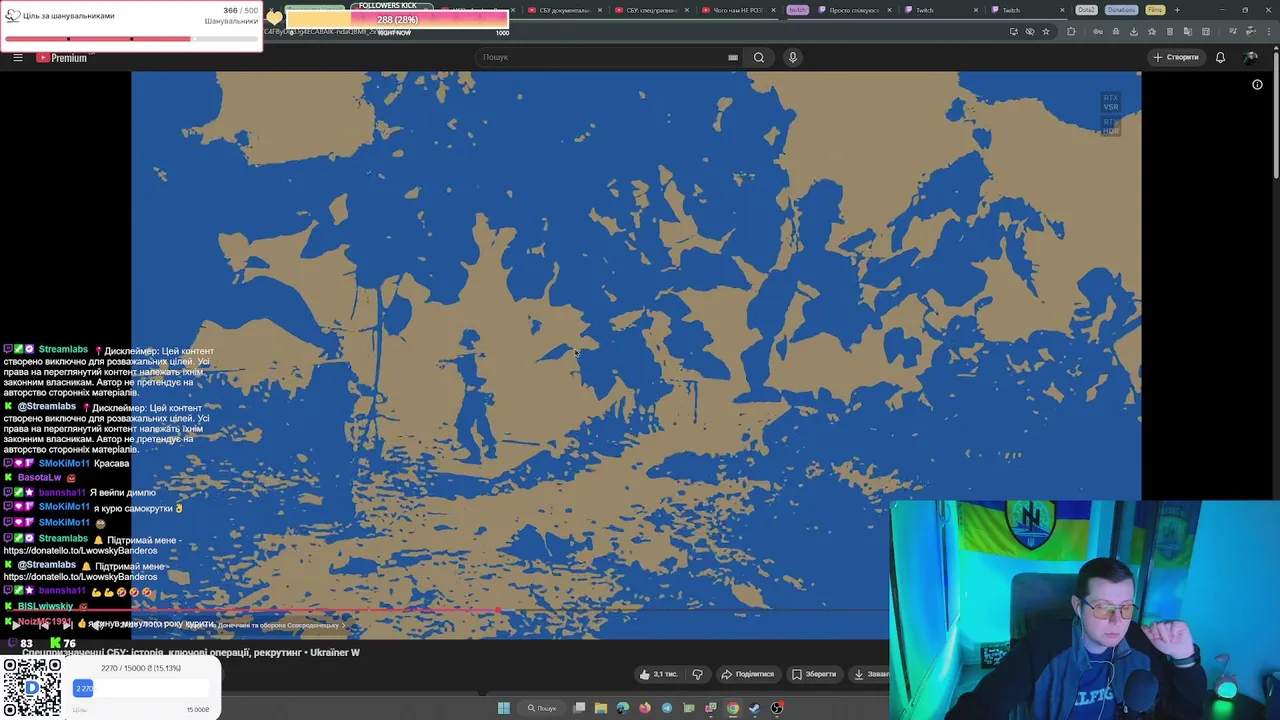1280x720 pixels.
Task: Click the donation QR code thumbnail
Action: (32, 688)
